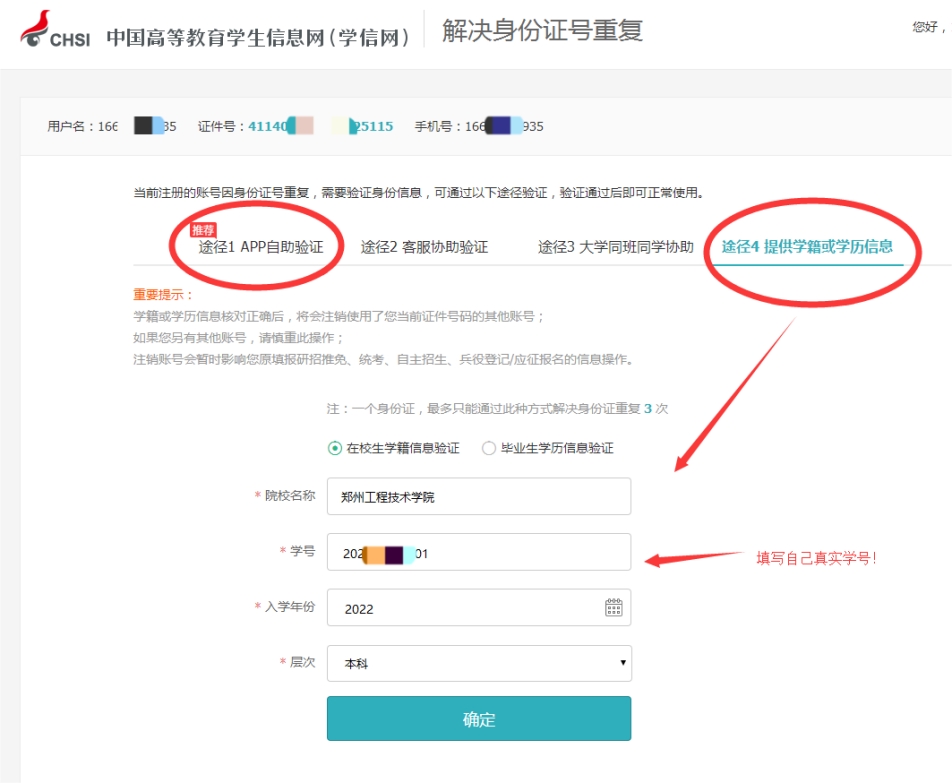Click the 推荐 badge on 途径1

click(x=203, y=230)
